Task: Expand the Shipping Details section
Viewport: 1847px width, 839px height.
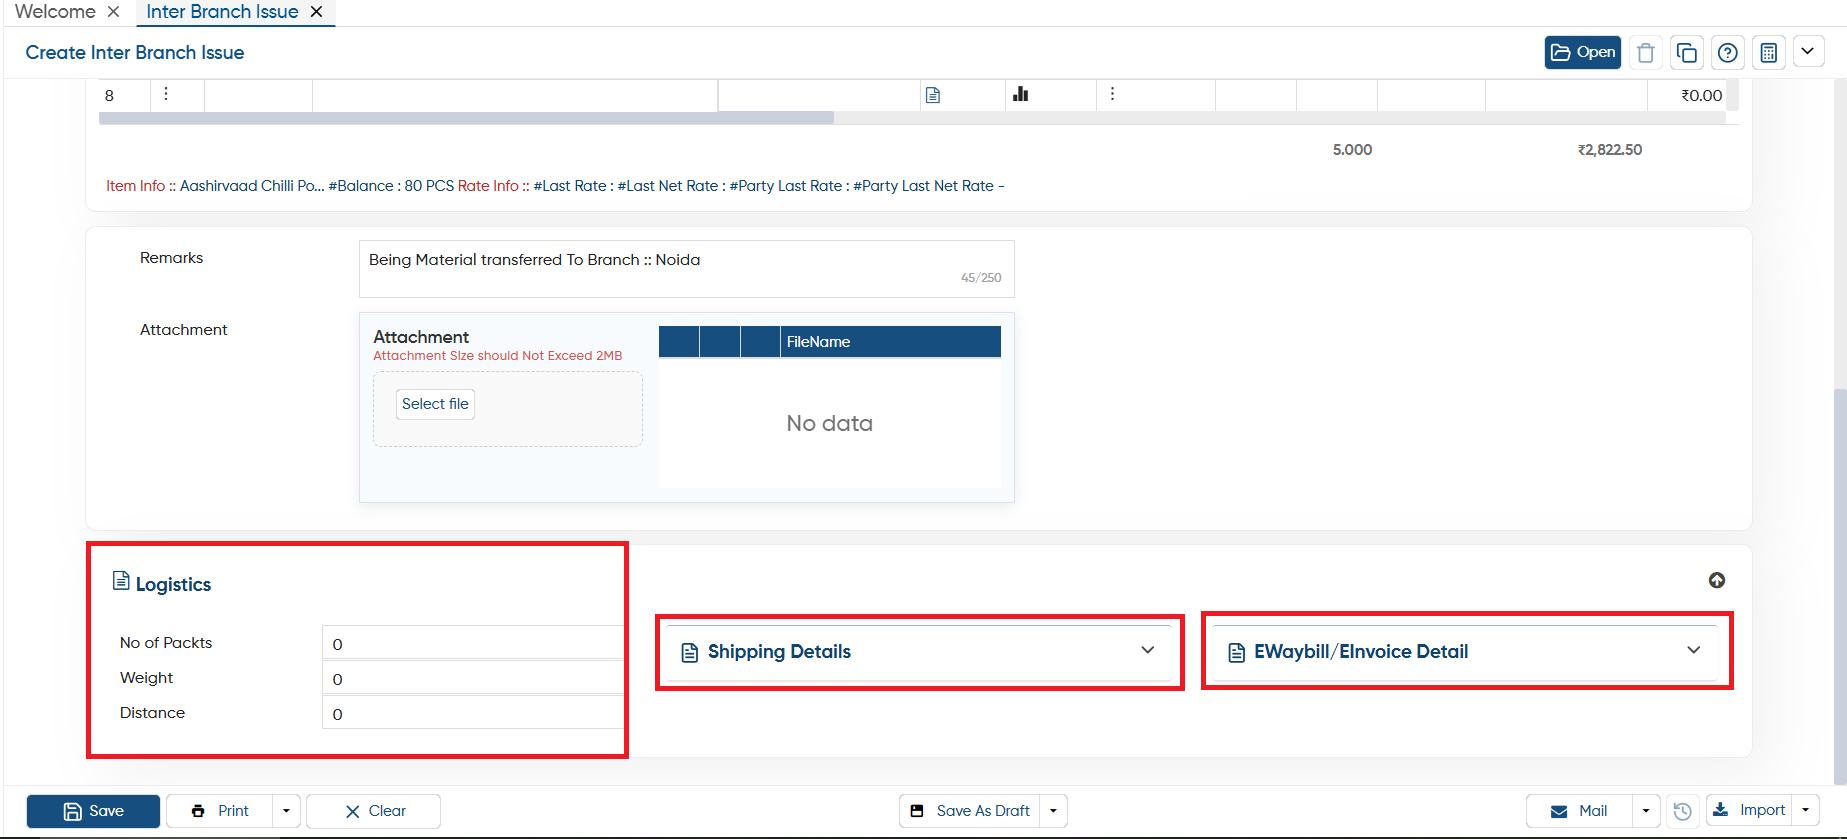Action: 919,652
